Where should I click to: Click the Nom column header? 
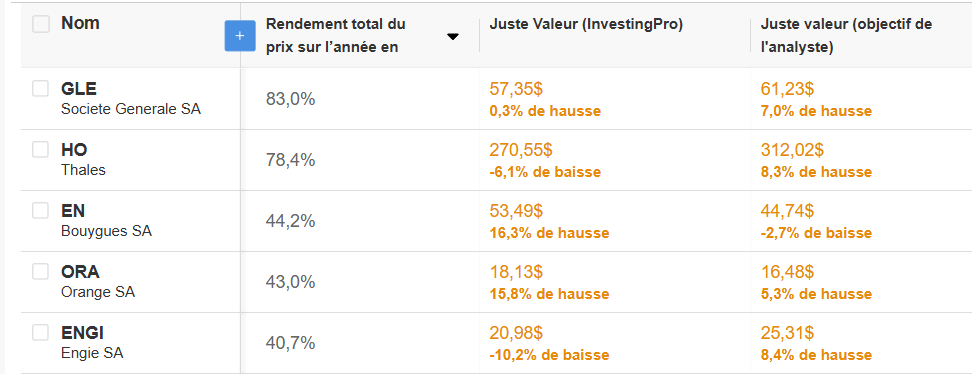click(x=80, y=24)
